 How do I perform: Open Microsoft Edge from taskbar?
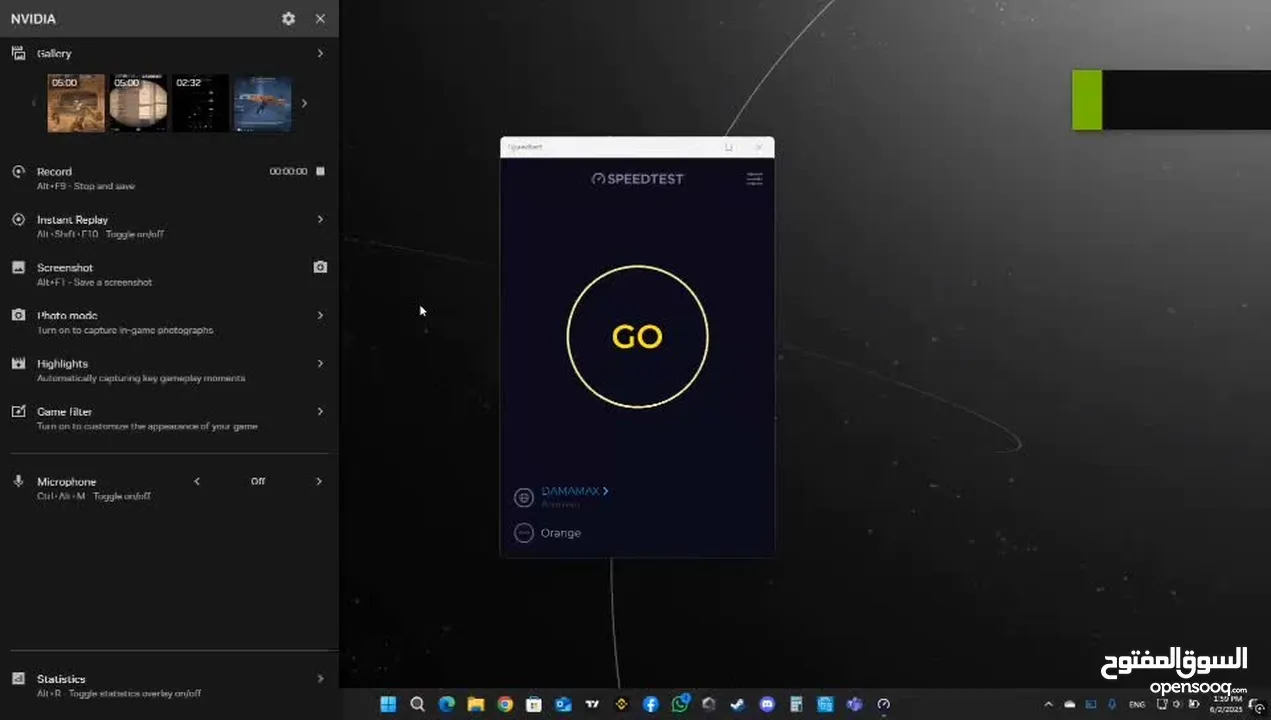pyautogui.click(x=447, y=704)
